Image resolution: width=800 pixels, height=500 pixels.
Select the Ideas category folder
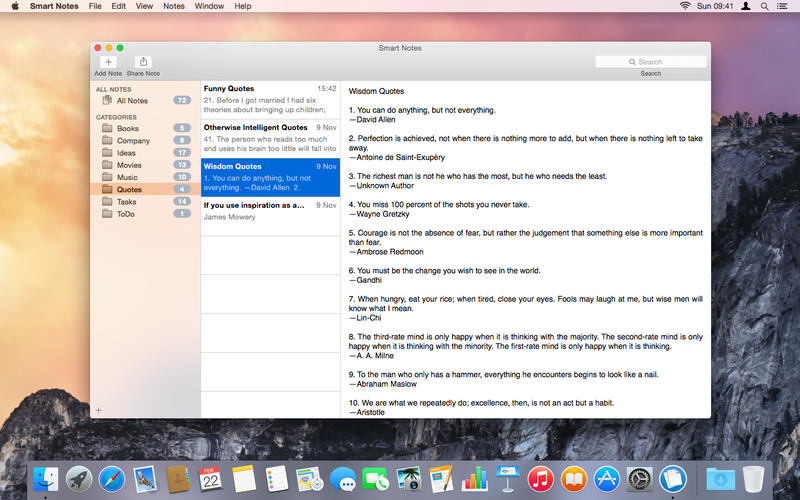click(x=127, y=153)
